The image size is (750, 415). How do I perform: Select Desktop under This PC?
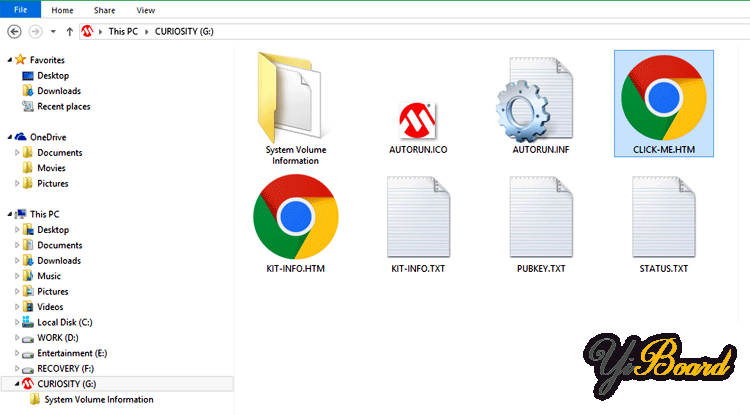pyautogui.click(x=53, y=229)
